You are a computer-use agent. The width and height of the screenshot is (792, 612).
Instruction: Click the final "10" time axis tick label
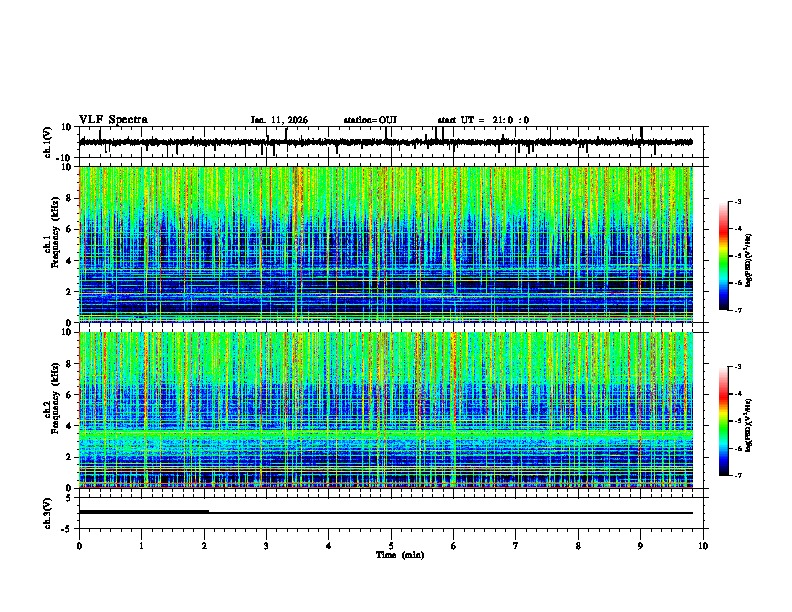[x=703, y=546]
